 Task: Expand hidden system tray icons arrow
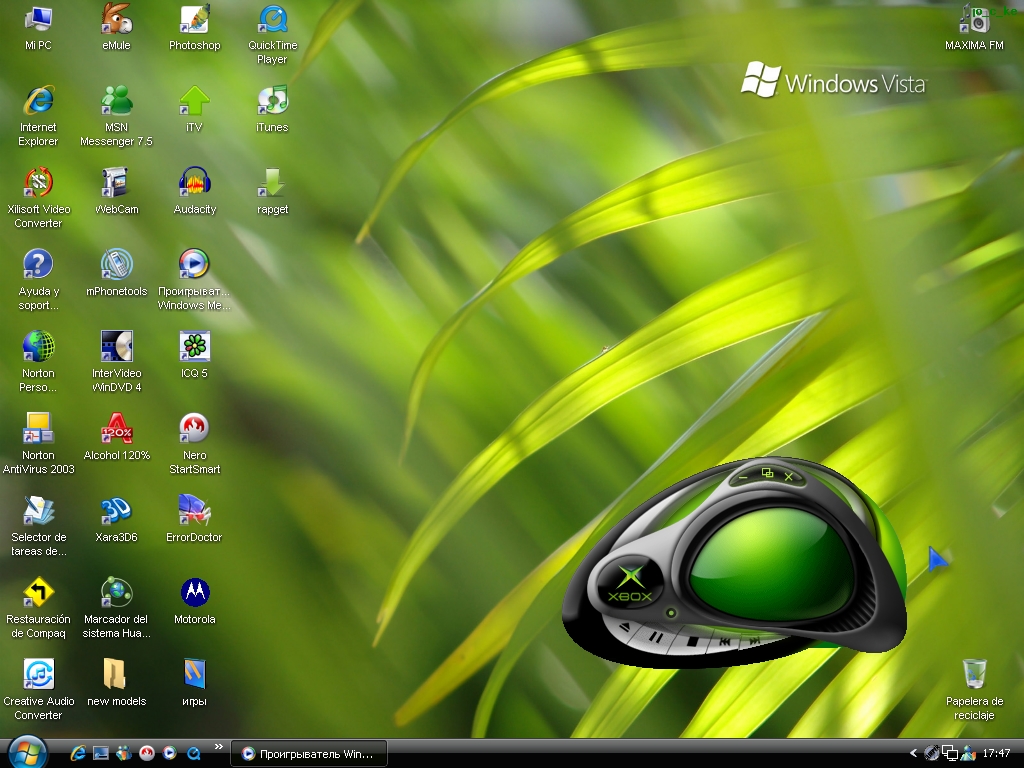[x=913, y=754]
